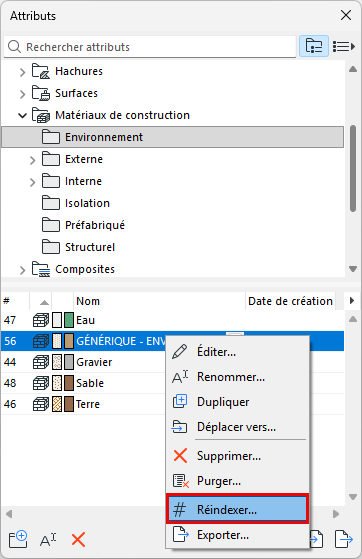362x559 pixels.
Task: Expand the Surfaces folder
Action: point(22,94)
